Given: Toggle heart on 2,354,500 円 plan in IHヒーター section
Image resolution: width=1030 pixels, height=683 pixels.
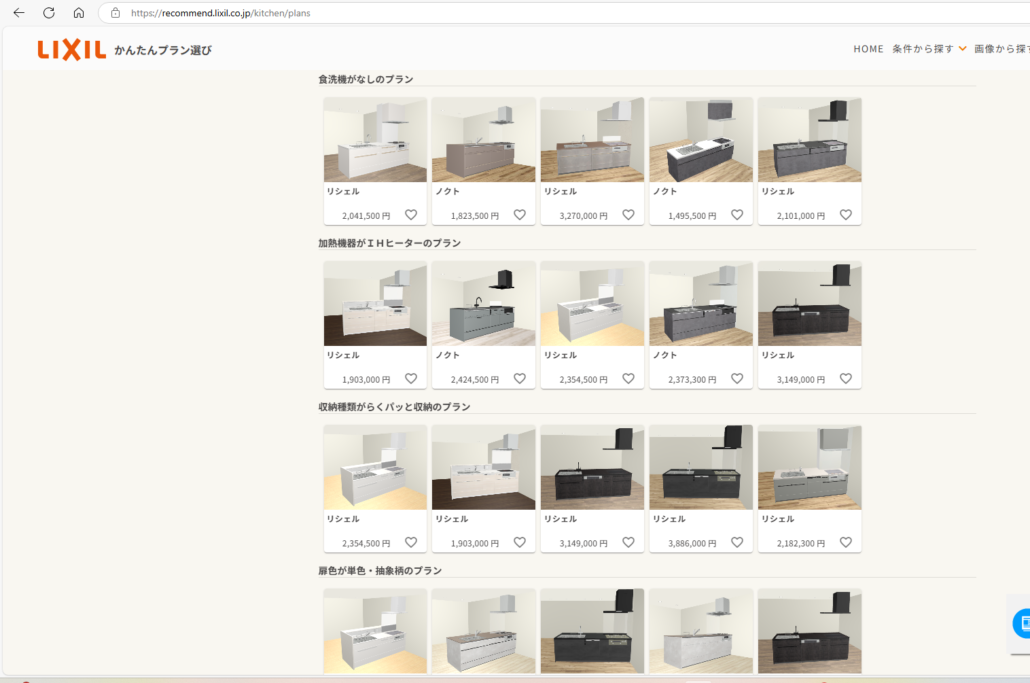Looking at the screenshot, I should [629, 378].
